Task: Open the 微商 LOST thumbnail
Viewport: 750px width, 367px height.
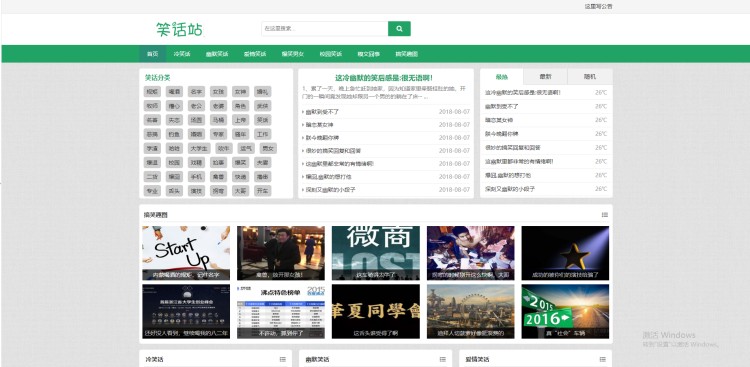Action: coord(375,253)
